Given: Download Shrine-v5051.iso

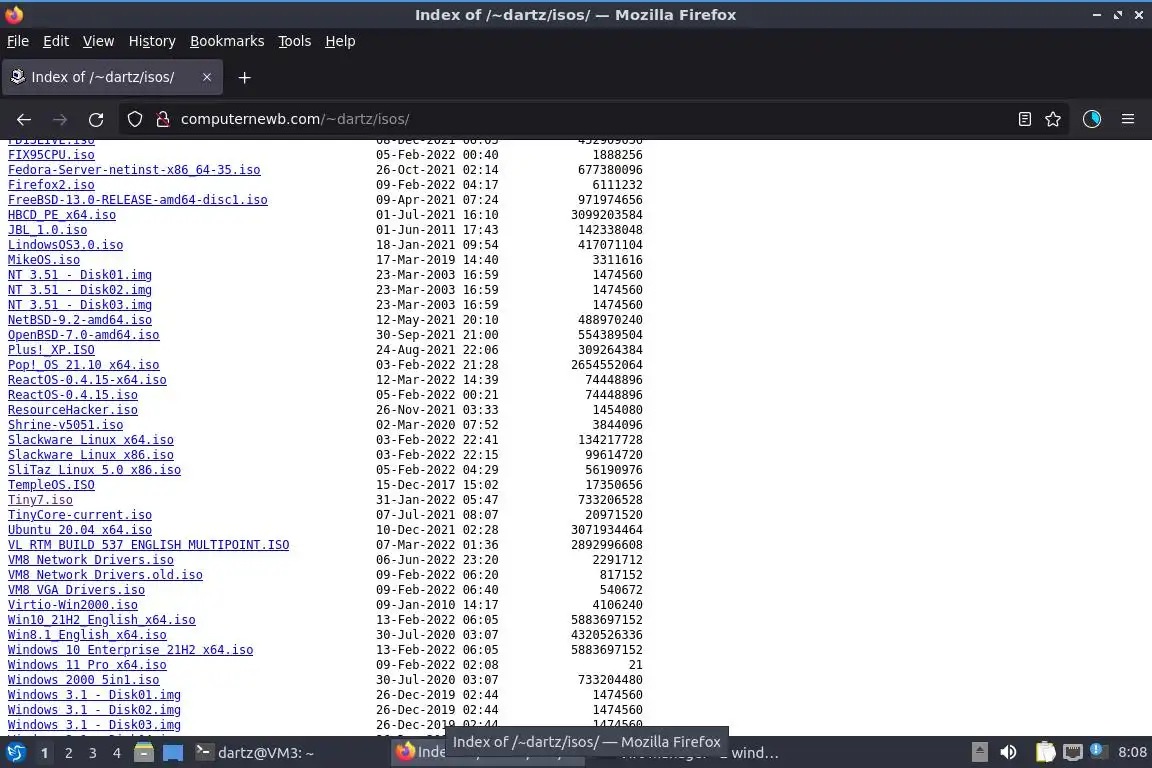Looking at the screenshot, I should (65, 425).
